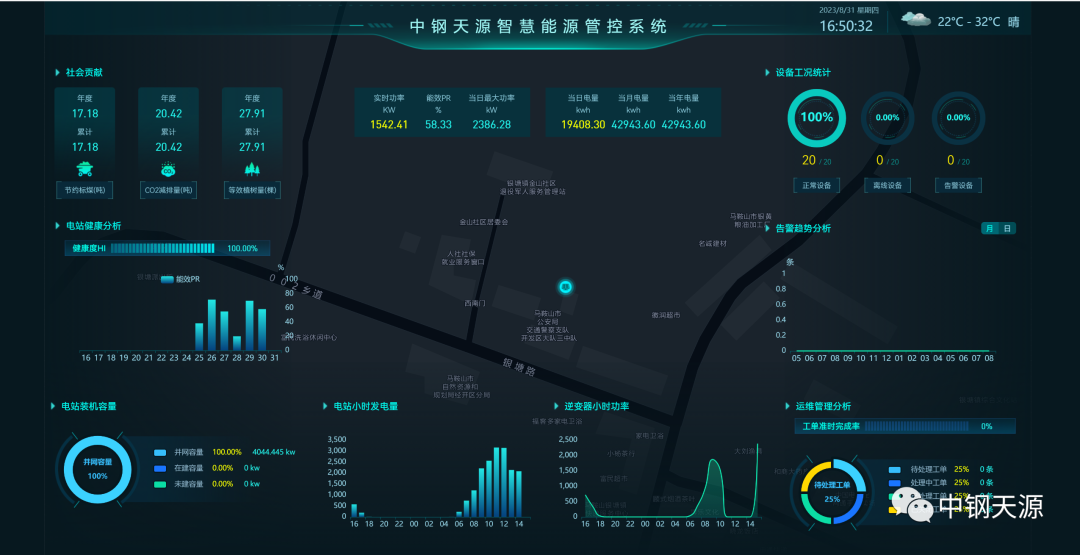Click the title 中钢天源智慧能源管控系统
The width and height of the screenshot is (1080, 555).
tap(539, 27)
